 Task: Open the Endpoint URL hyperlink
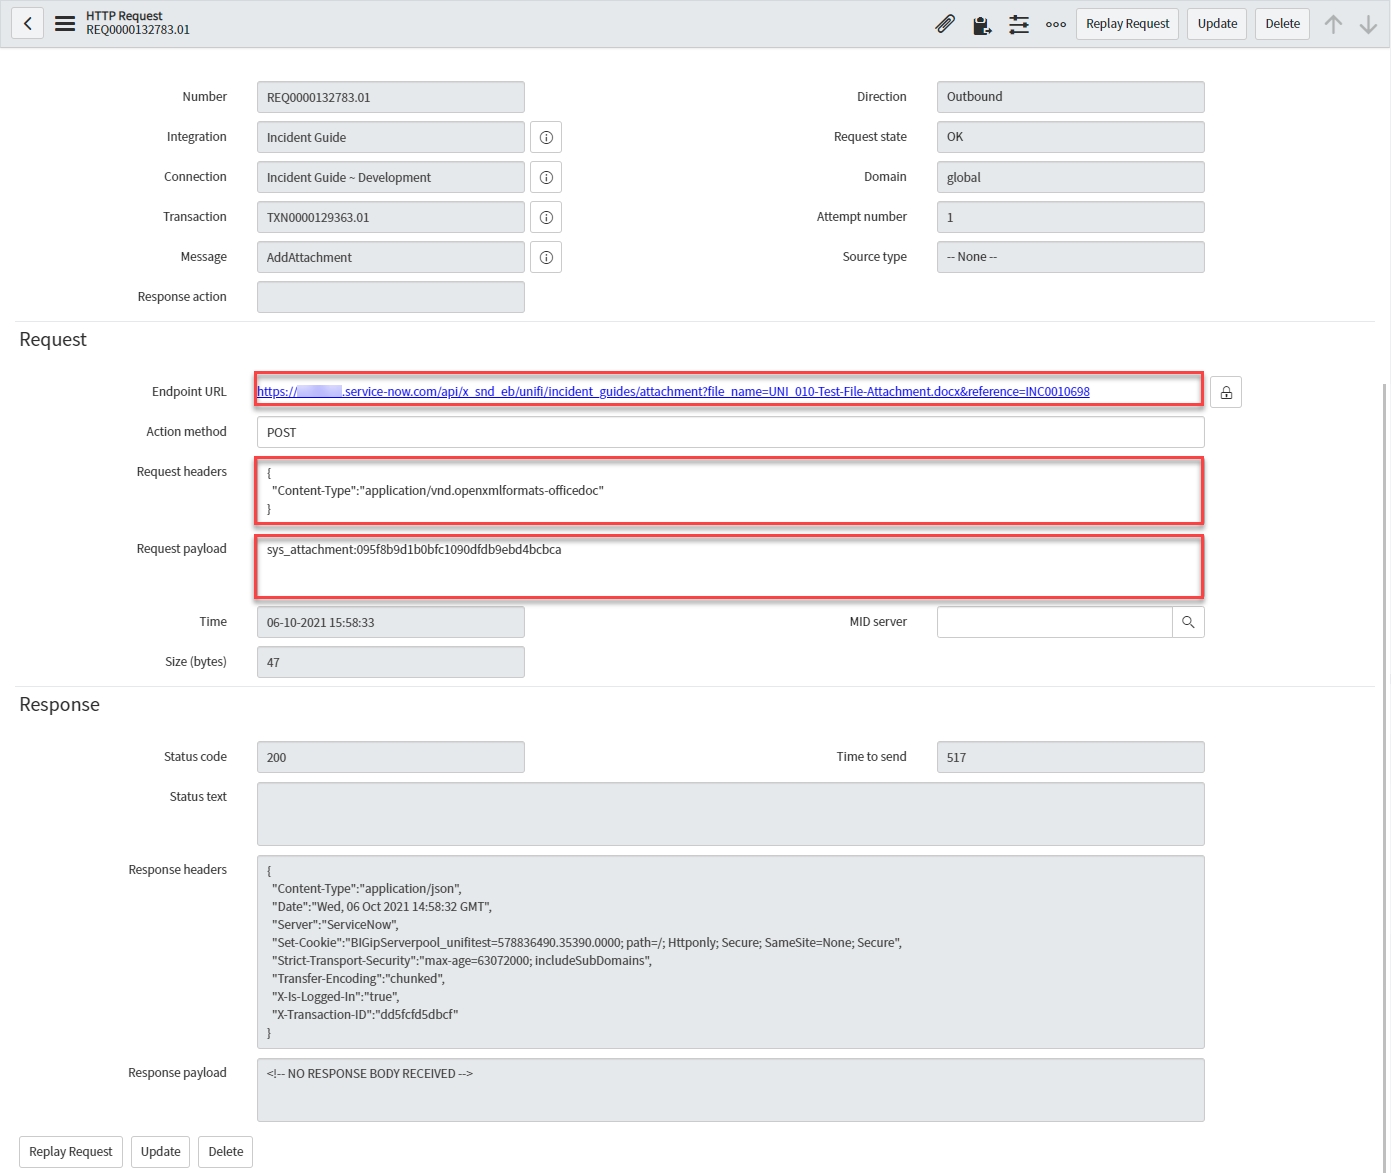(x=673, y=392)
